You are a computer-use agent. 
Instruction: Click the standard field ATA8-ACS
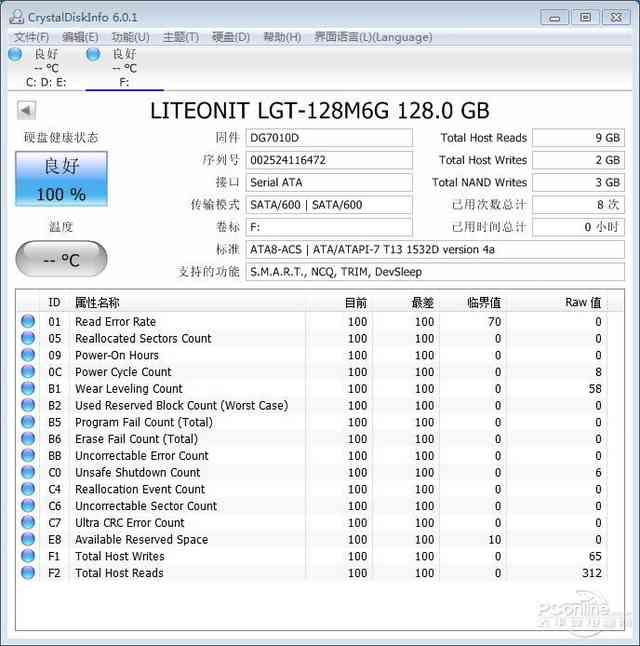pos(435,249)
